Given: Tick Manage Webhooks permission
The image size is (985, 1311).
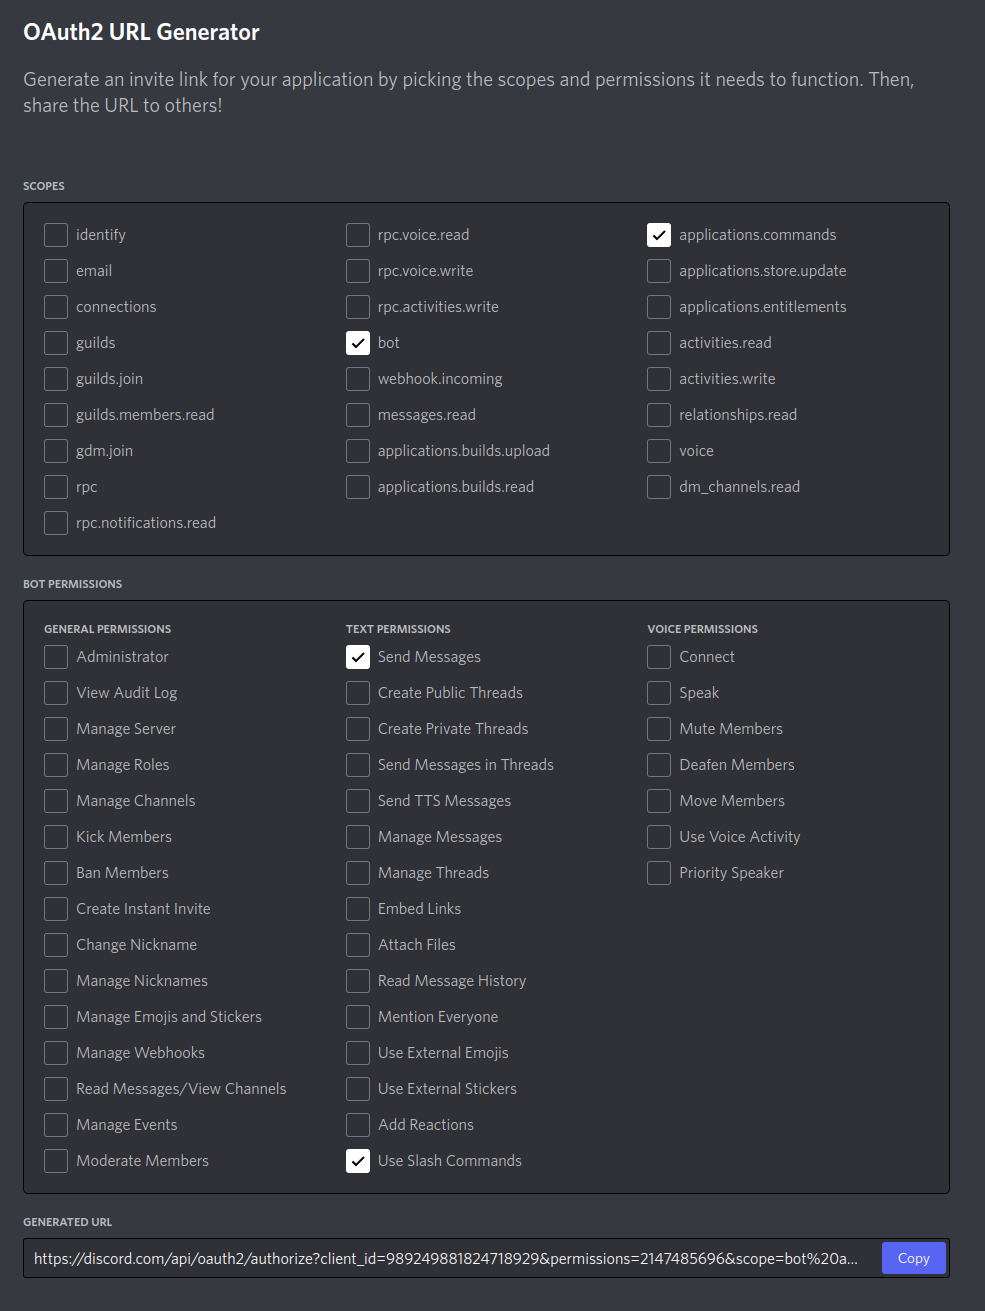Looking at the screenshot, I should pos(56,1053).
